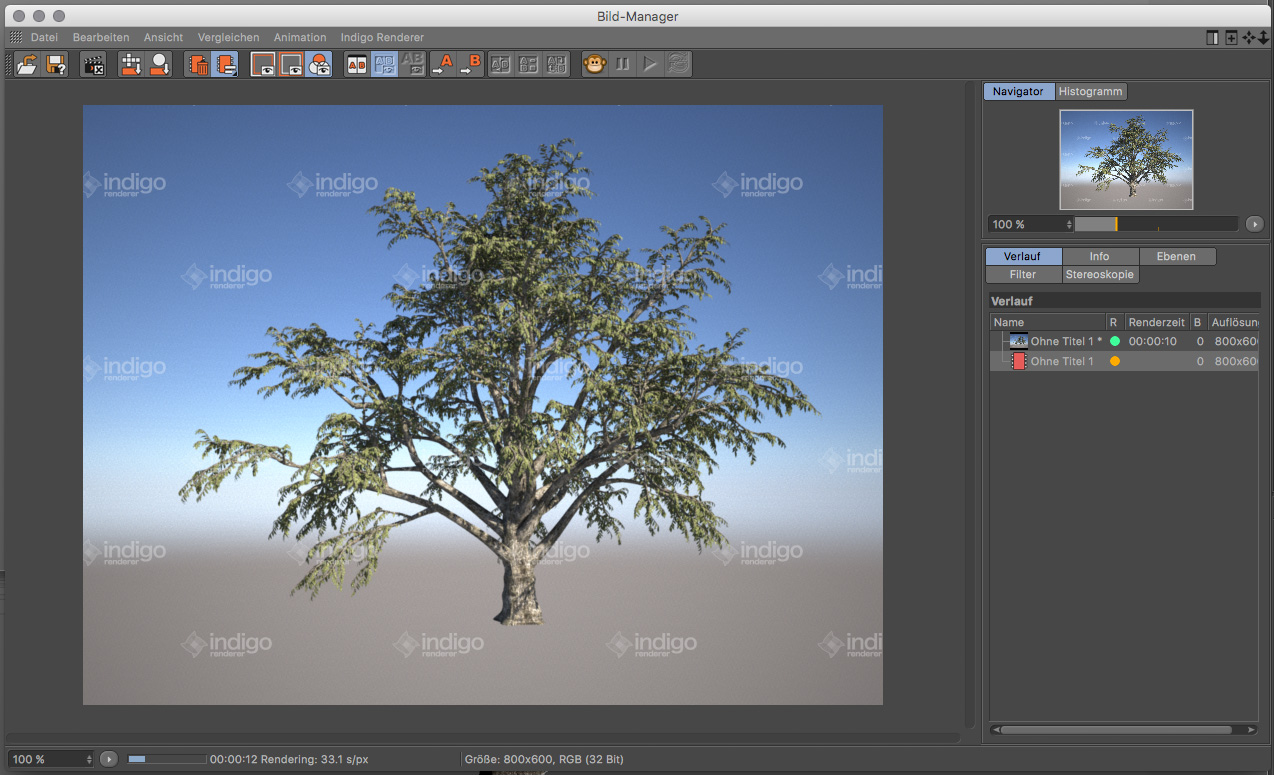Click the B column header
The height and width of the screenshot is (775, 1274).
(x=1198, y=322)
